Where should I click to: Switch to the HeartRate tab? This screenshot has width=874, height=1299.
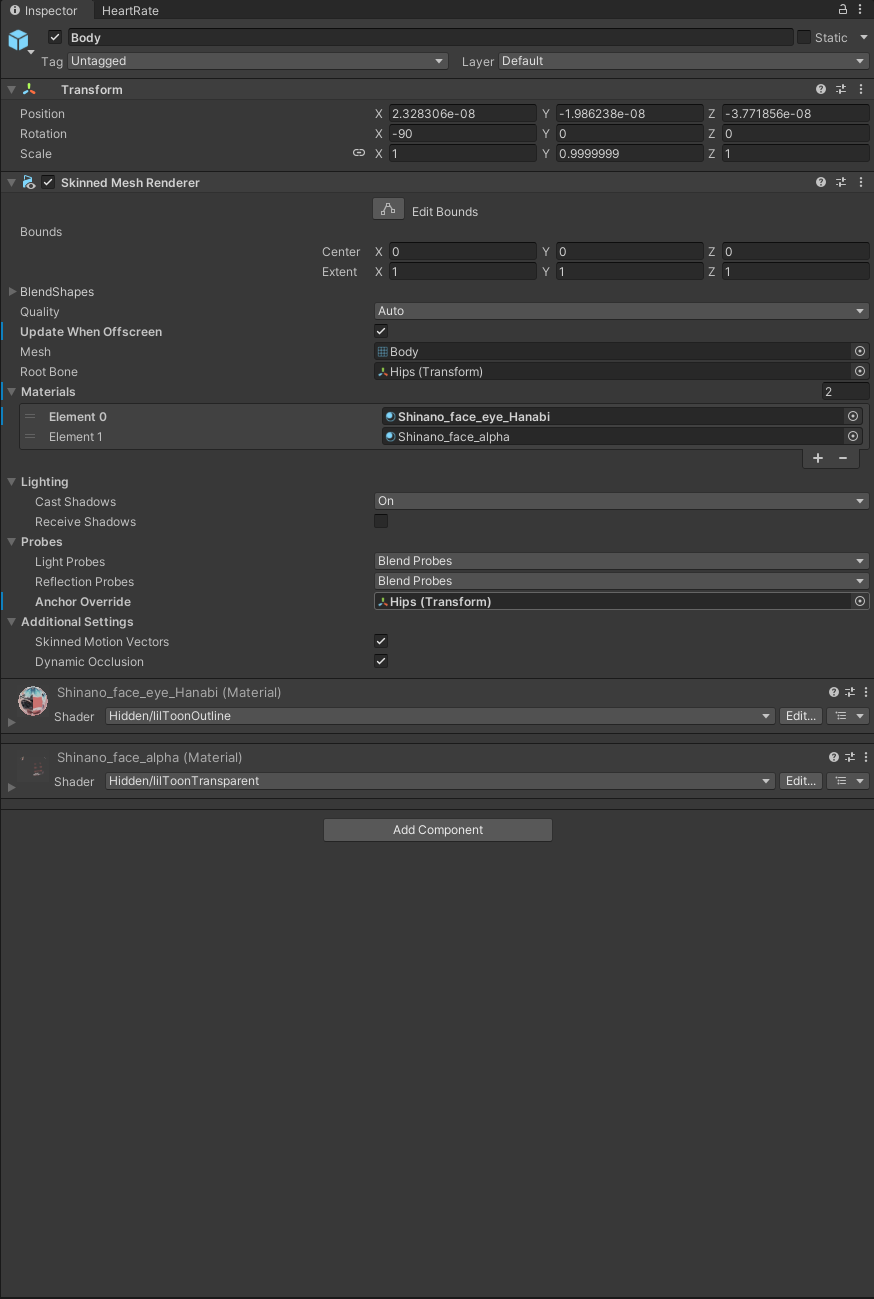pos(130,11)
